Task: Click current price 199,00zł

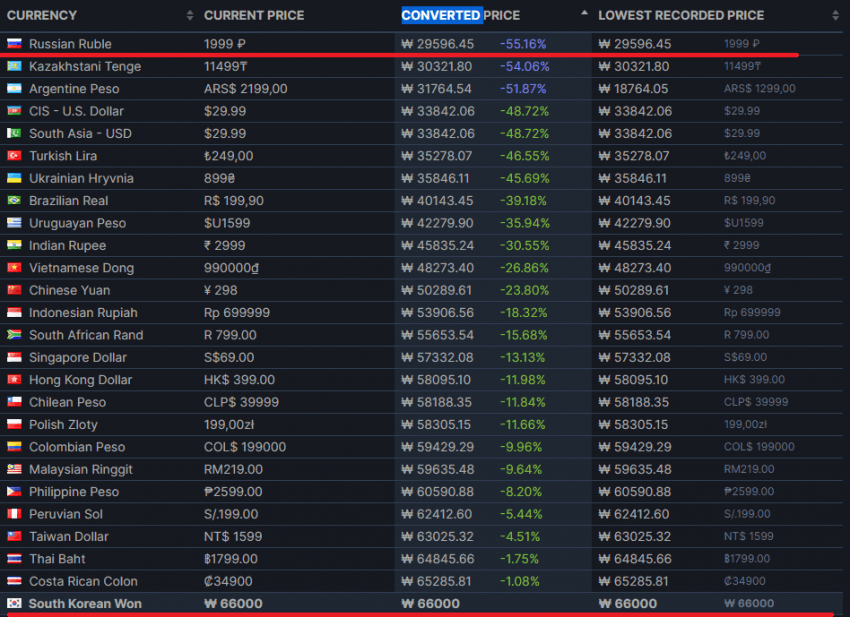Action: coord(229,424)
